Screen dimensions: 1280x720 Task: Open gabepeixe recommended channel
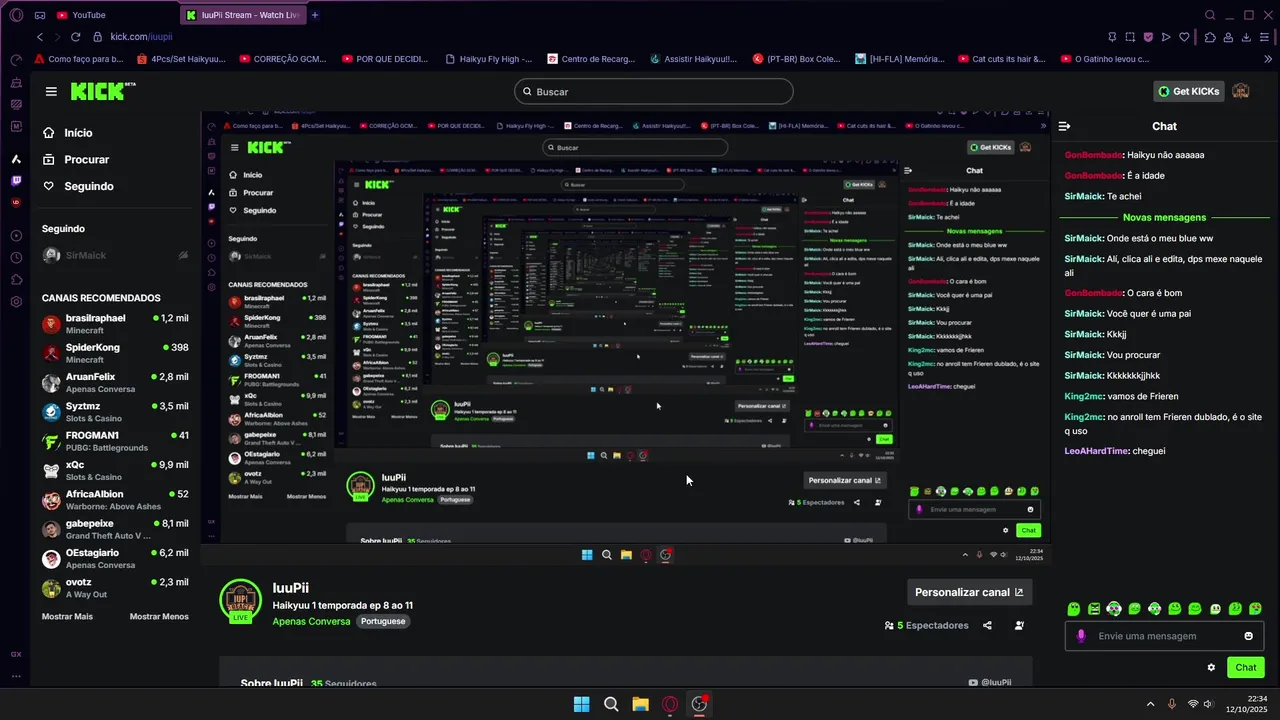point(116,529)
